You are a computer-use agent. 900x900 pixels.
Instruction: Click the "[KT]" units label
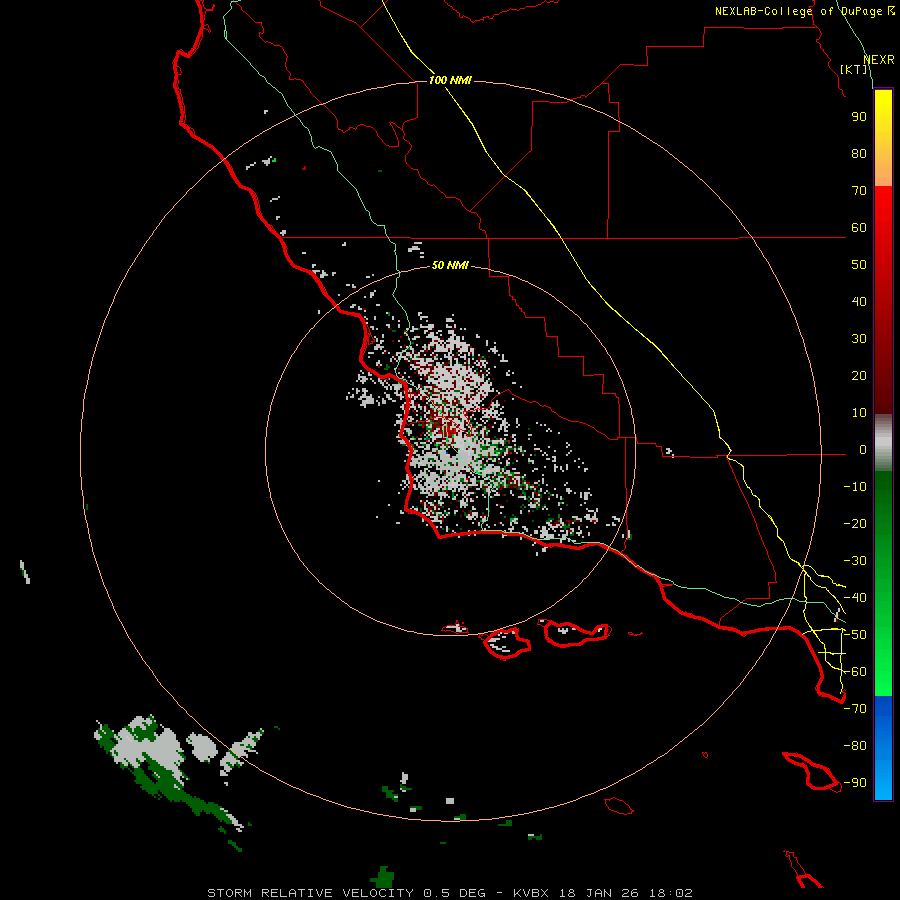click(854, 69)
